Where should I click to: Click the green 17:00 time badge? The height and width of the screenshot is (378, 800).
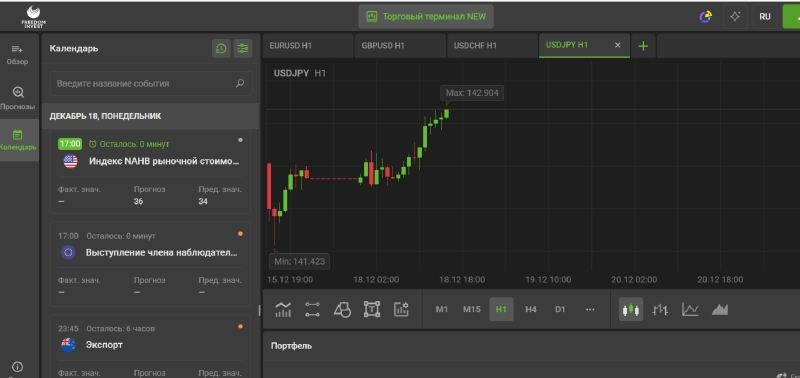(x=69, y=144)
